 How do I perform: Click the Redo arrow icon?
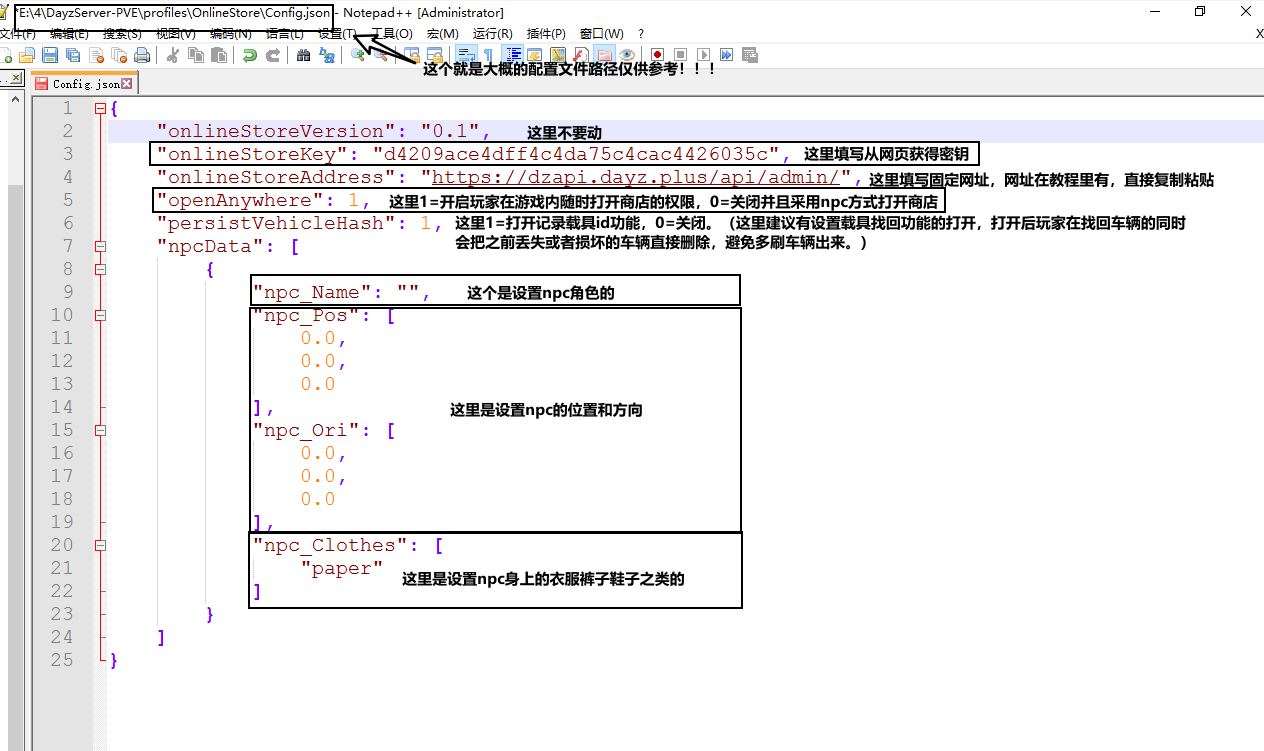pyautogui.click(x=272, y=55)
